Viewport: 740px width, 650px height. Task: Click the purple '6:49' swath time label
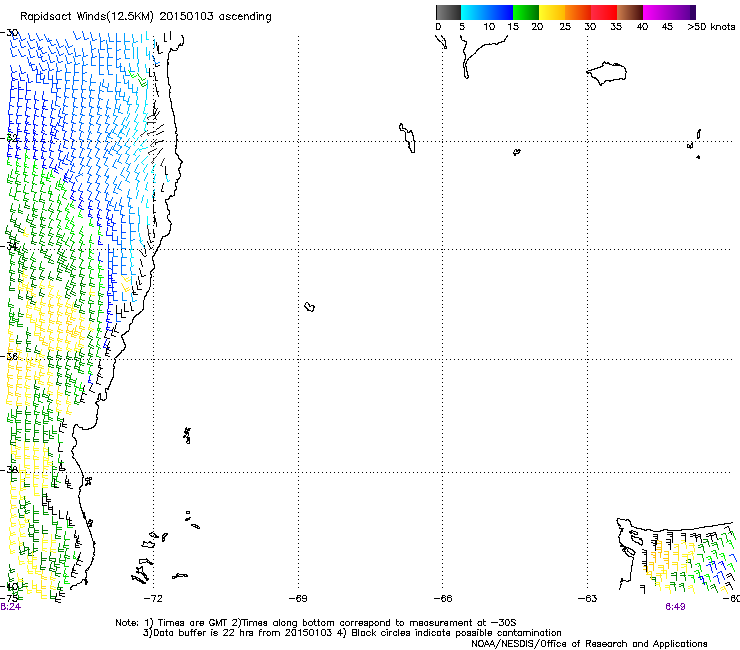[x=675, y=607]
